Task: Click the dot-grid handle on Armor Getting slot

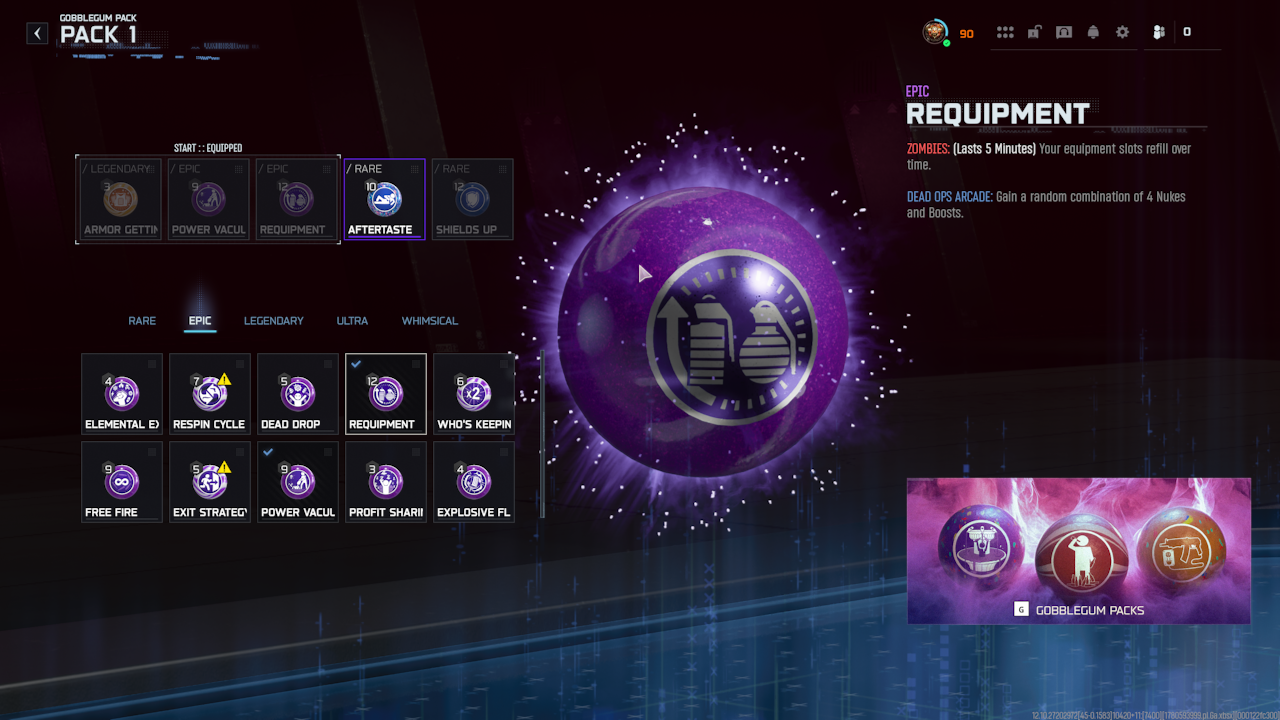Action: point(150,169)
